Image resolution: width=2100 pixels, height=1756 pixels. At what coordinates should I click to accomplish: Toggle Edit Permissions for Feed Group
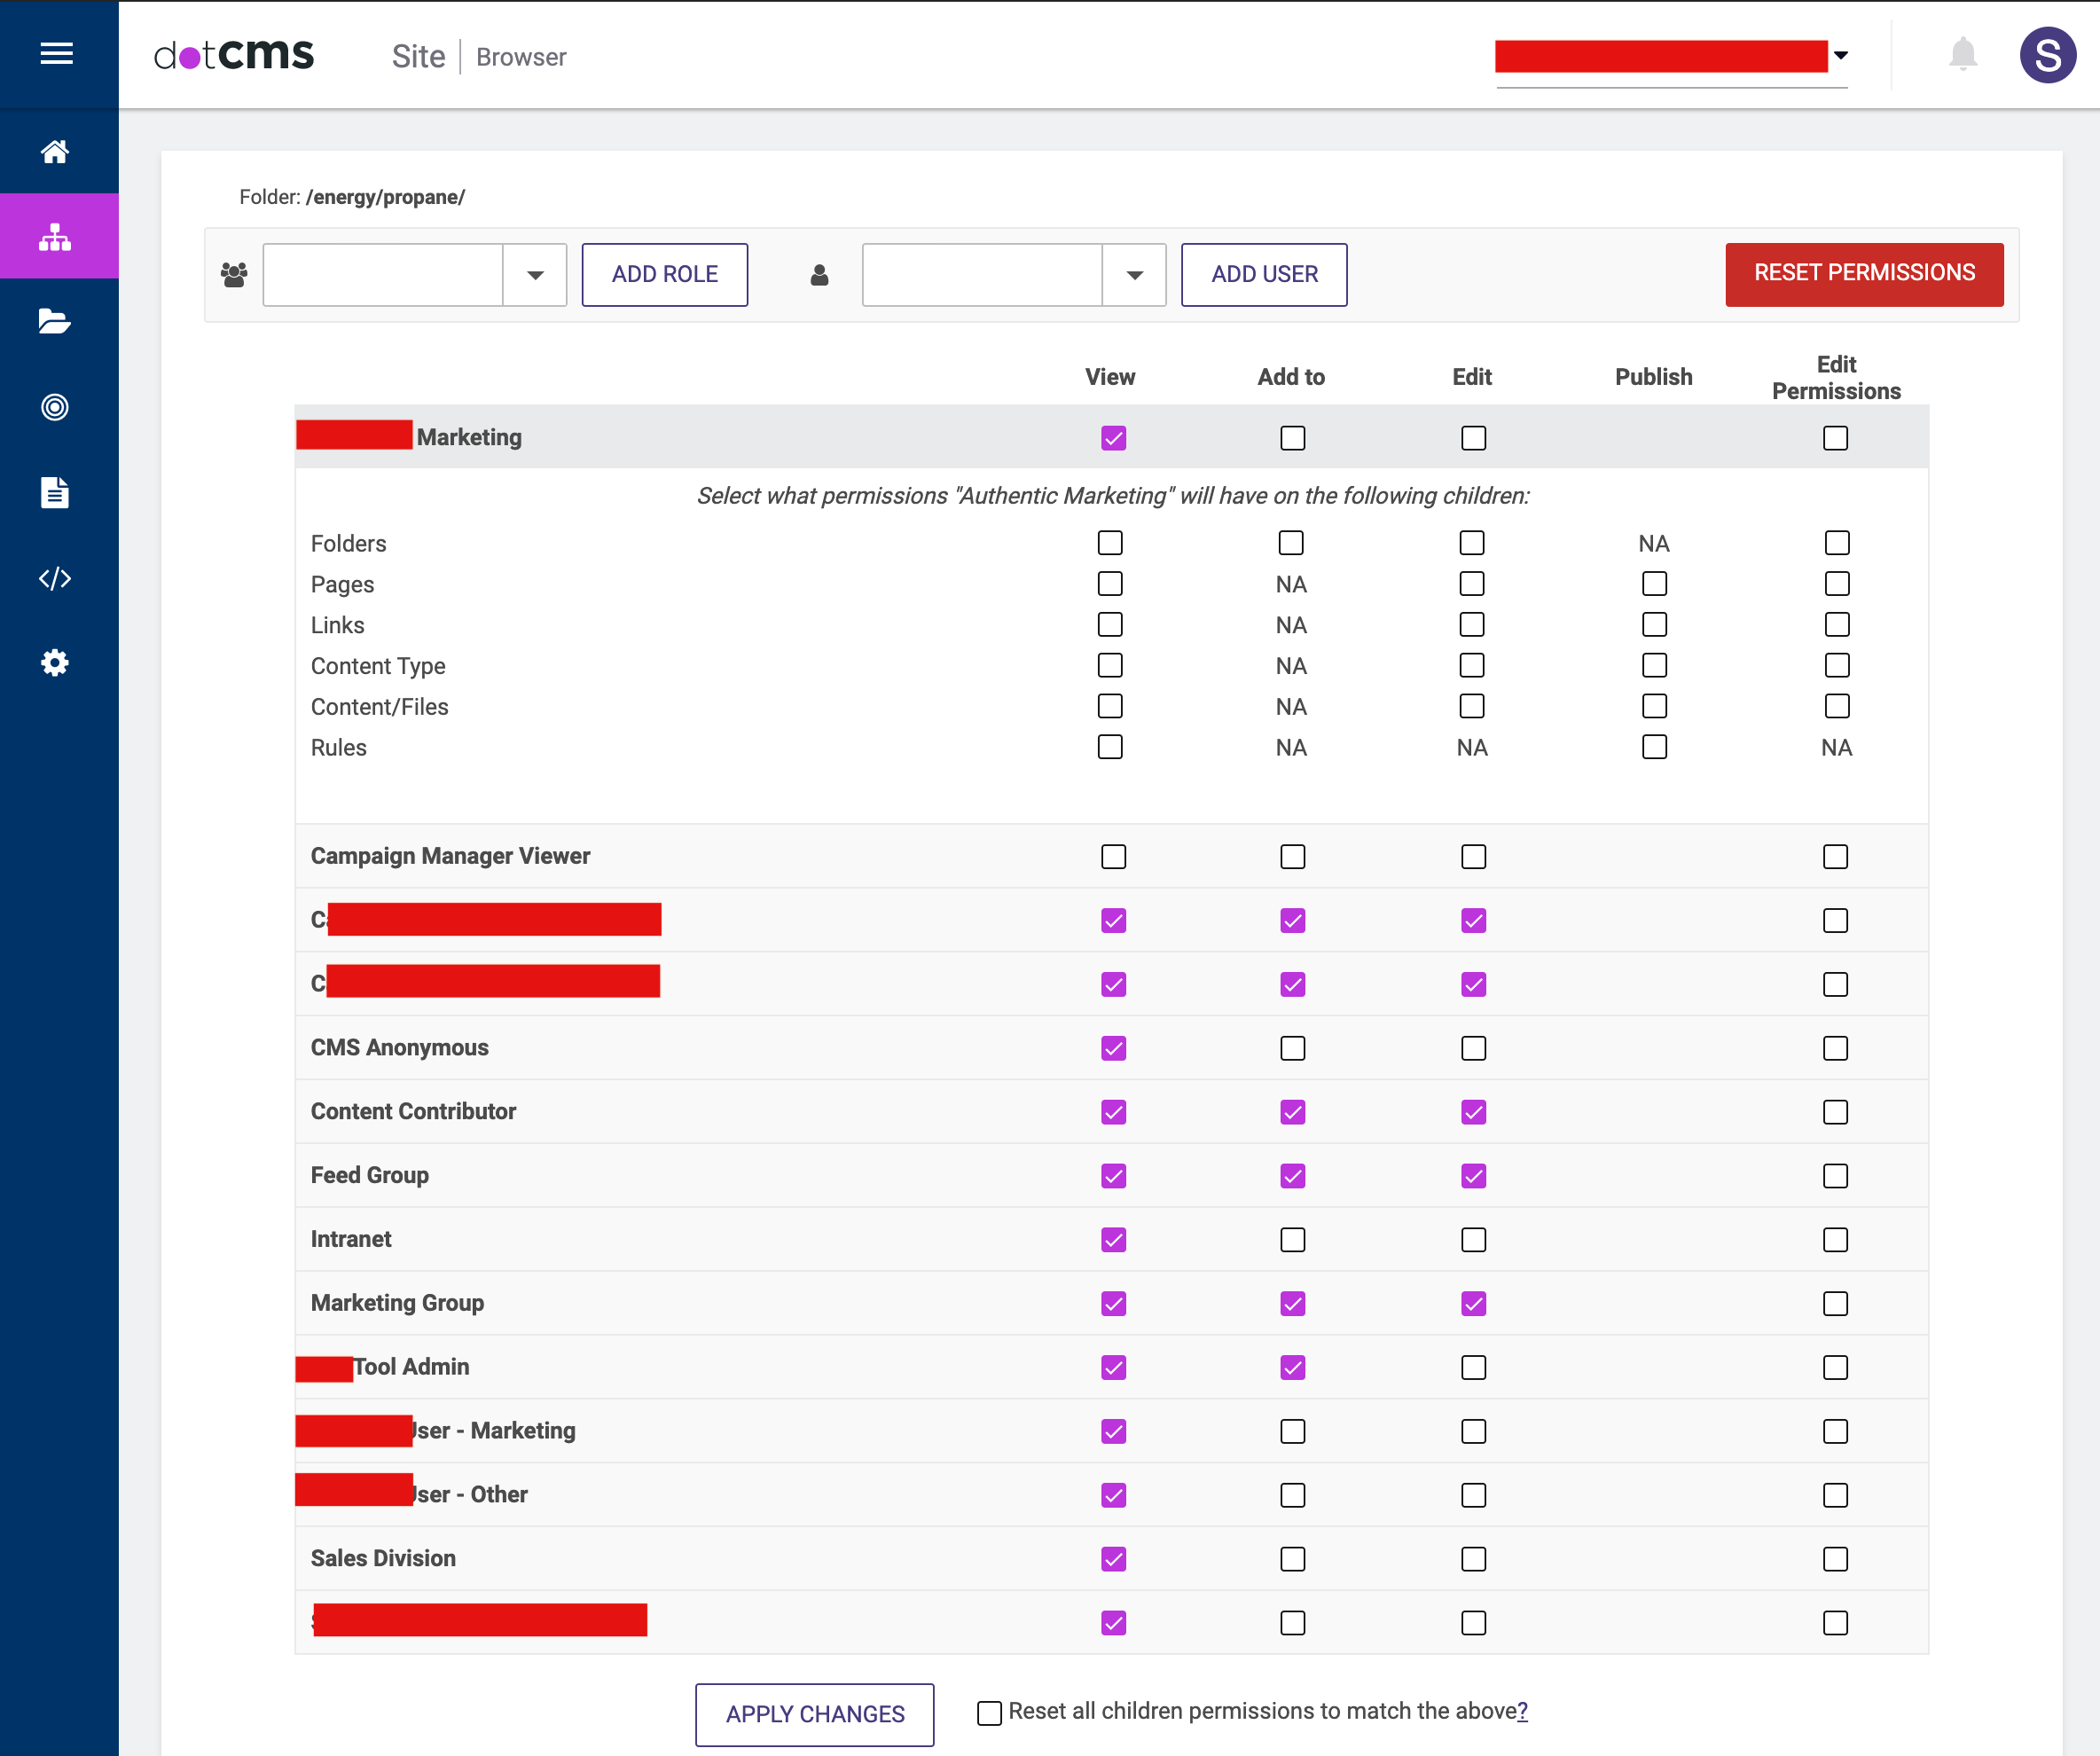tap(1835, 1176)
